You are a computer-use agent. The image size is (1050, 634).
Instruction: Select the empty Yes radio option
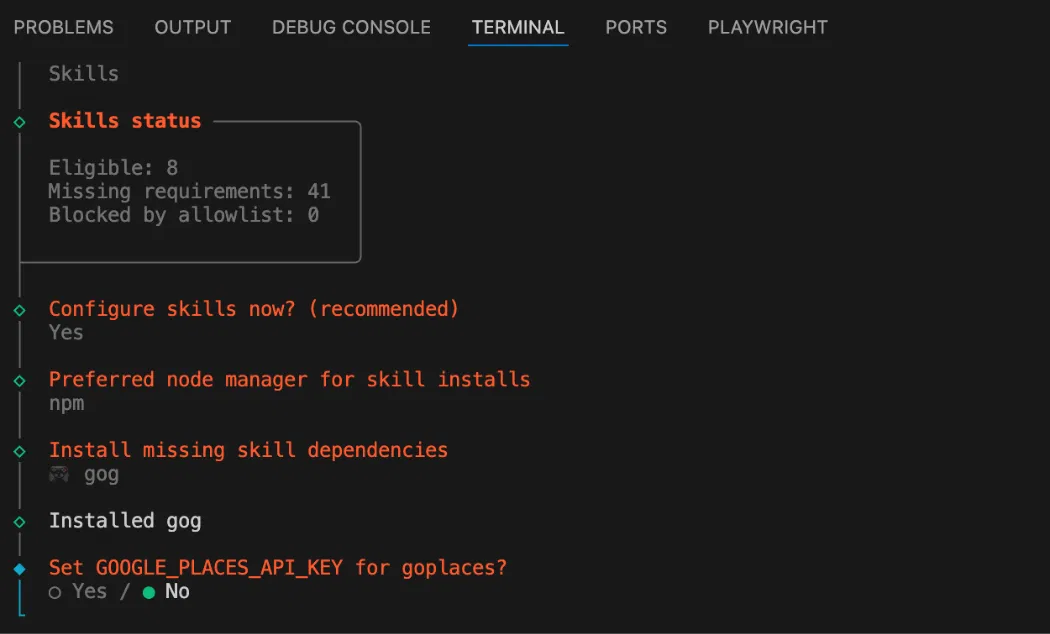[x=55, y=592]
